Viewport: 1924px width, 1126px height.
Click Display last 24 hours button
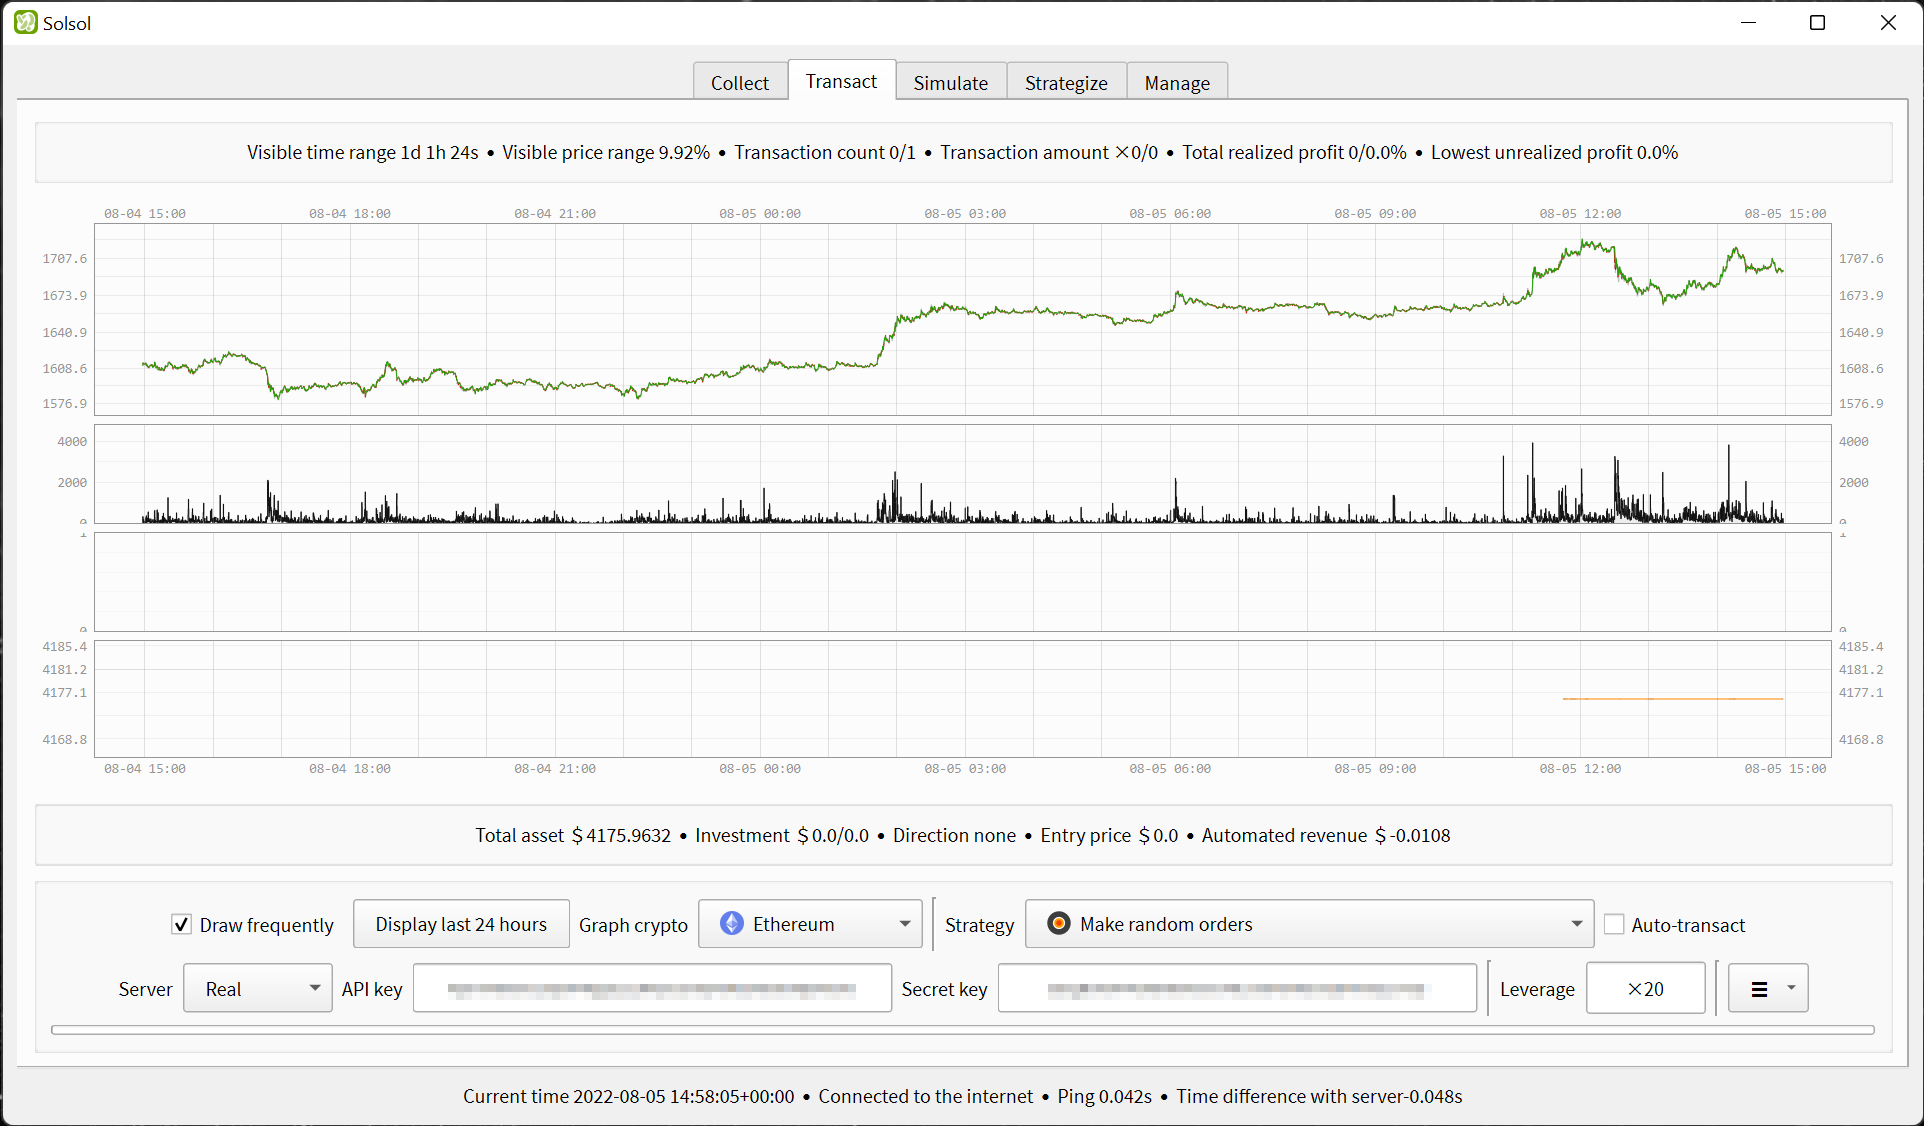pos(461,924)
